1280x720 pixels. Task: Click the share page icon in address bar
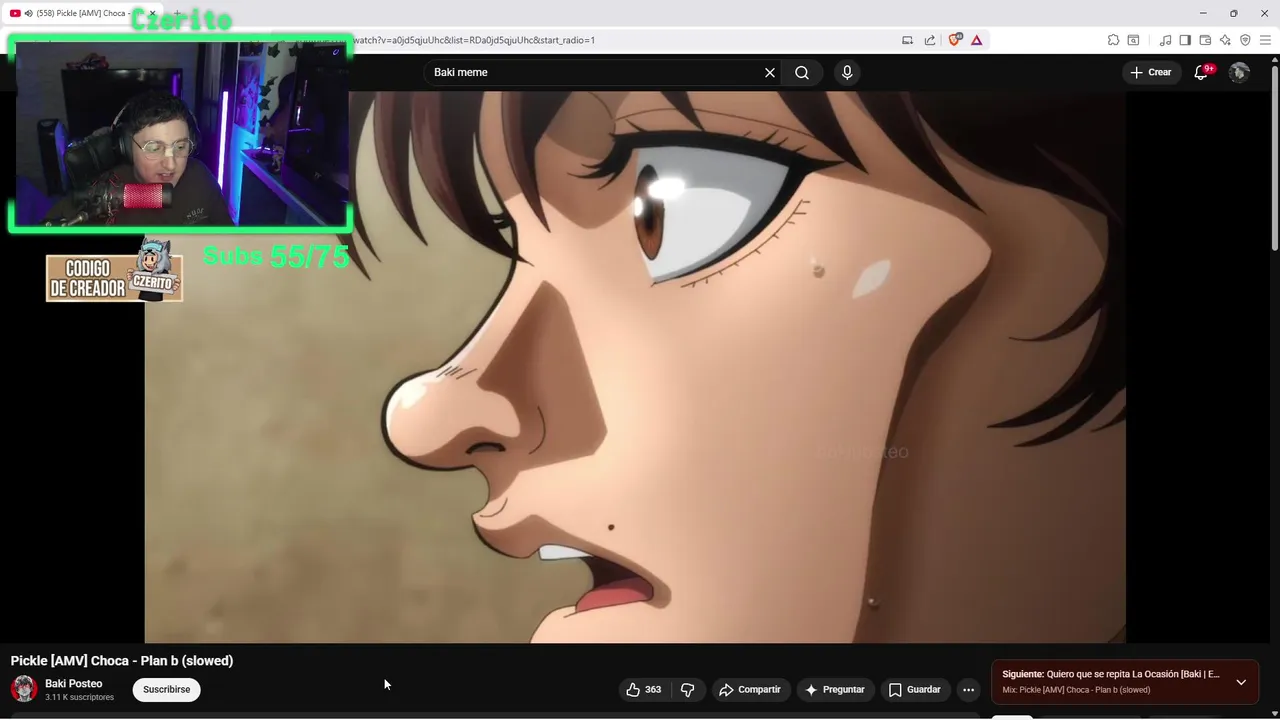tap(930, 40)
